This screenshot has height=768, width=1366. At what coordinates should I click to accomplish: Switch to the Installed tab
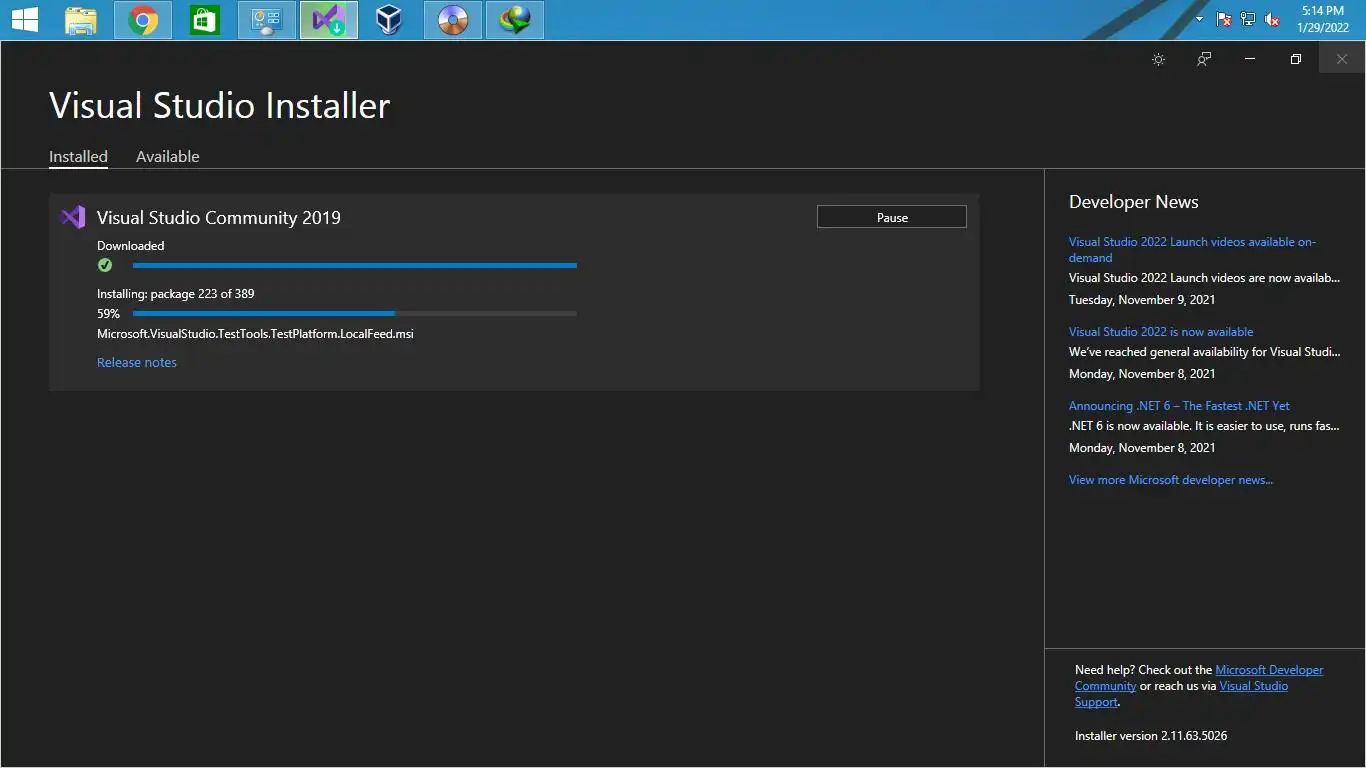pyautogui.click(x=78, y=156)
